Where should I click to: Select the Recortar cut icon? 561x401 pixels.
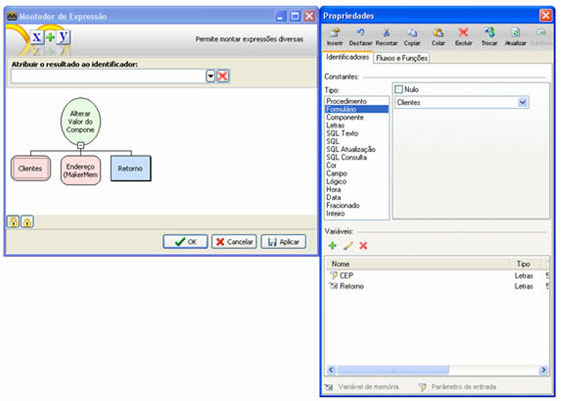click(x=386, y=33)
